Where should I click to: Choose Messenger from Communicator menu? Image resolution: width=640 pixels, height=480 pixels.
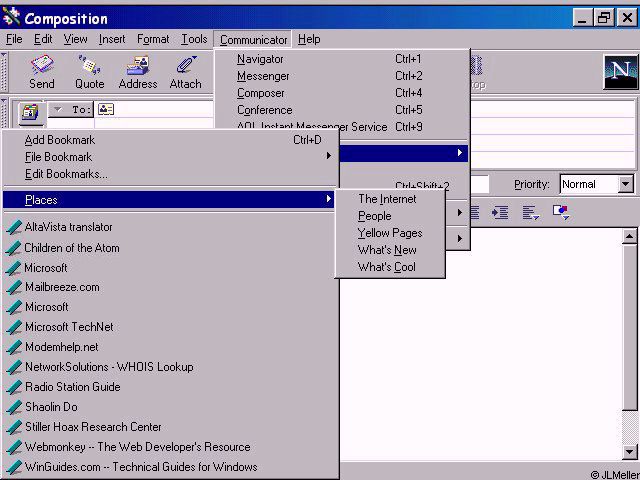click(342, 76)
